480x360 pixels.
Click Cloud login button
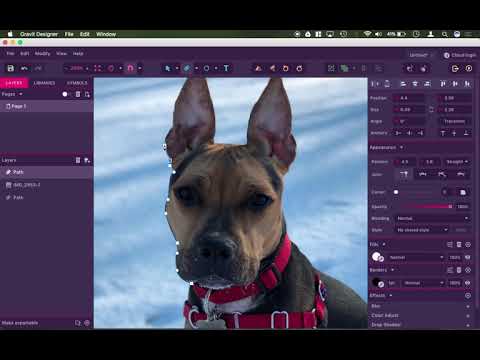click(460, 55)
